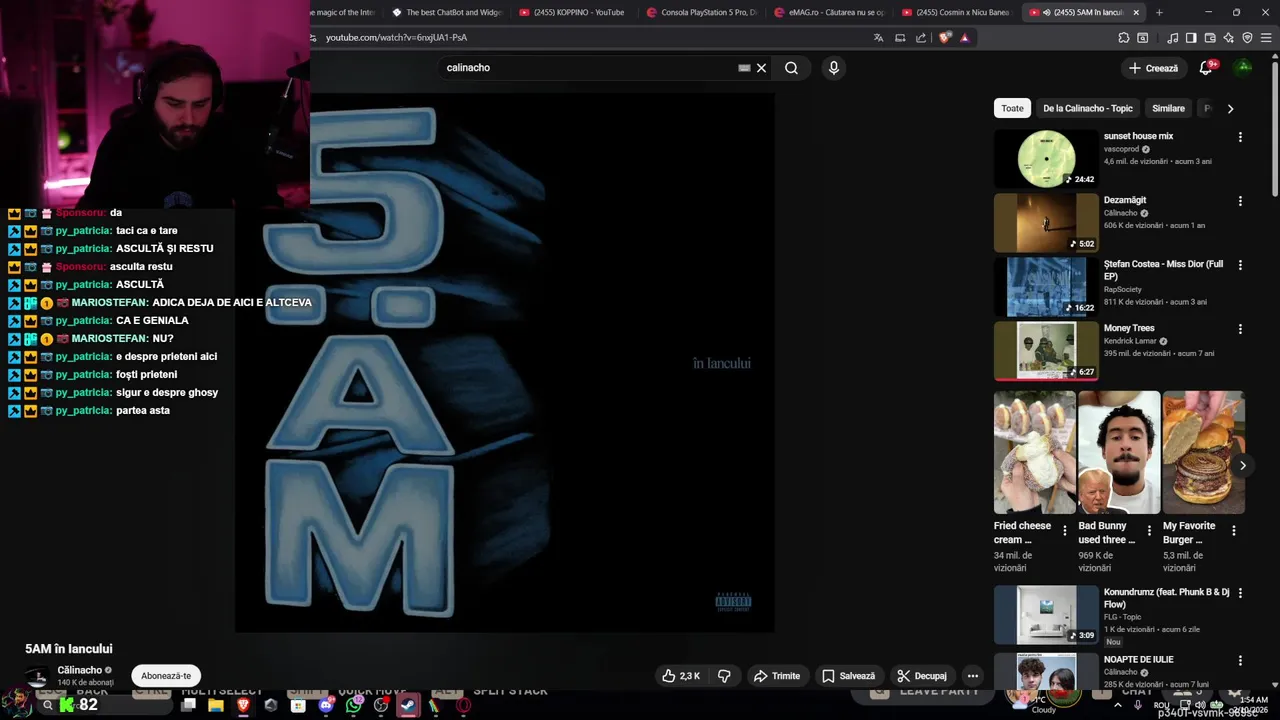This screenshot has height=720, width=1280.
Task: Select the De la Calinacho - Topic chip
Action: (x=1088, y=108)
